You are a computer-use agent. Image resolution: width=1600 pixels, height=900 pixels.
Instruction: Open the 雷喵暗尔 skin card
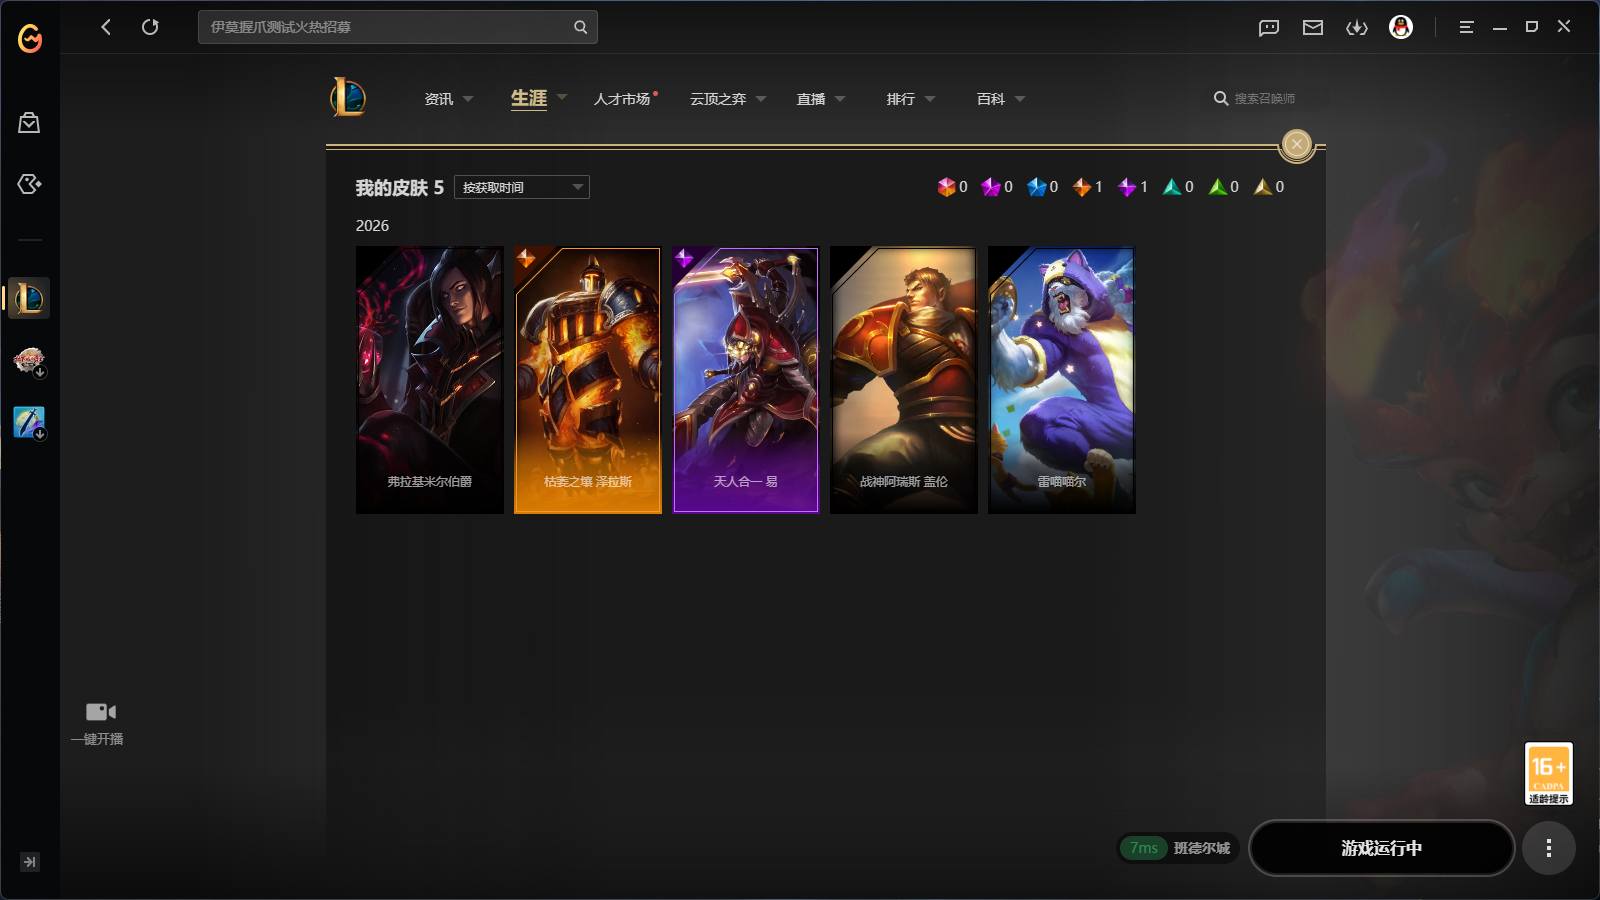click(1062, 380)
